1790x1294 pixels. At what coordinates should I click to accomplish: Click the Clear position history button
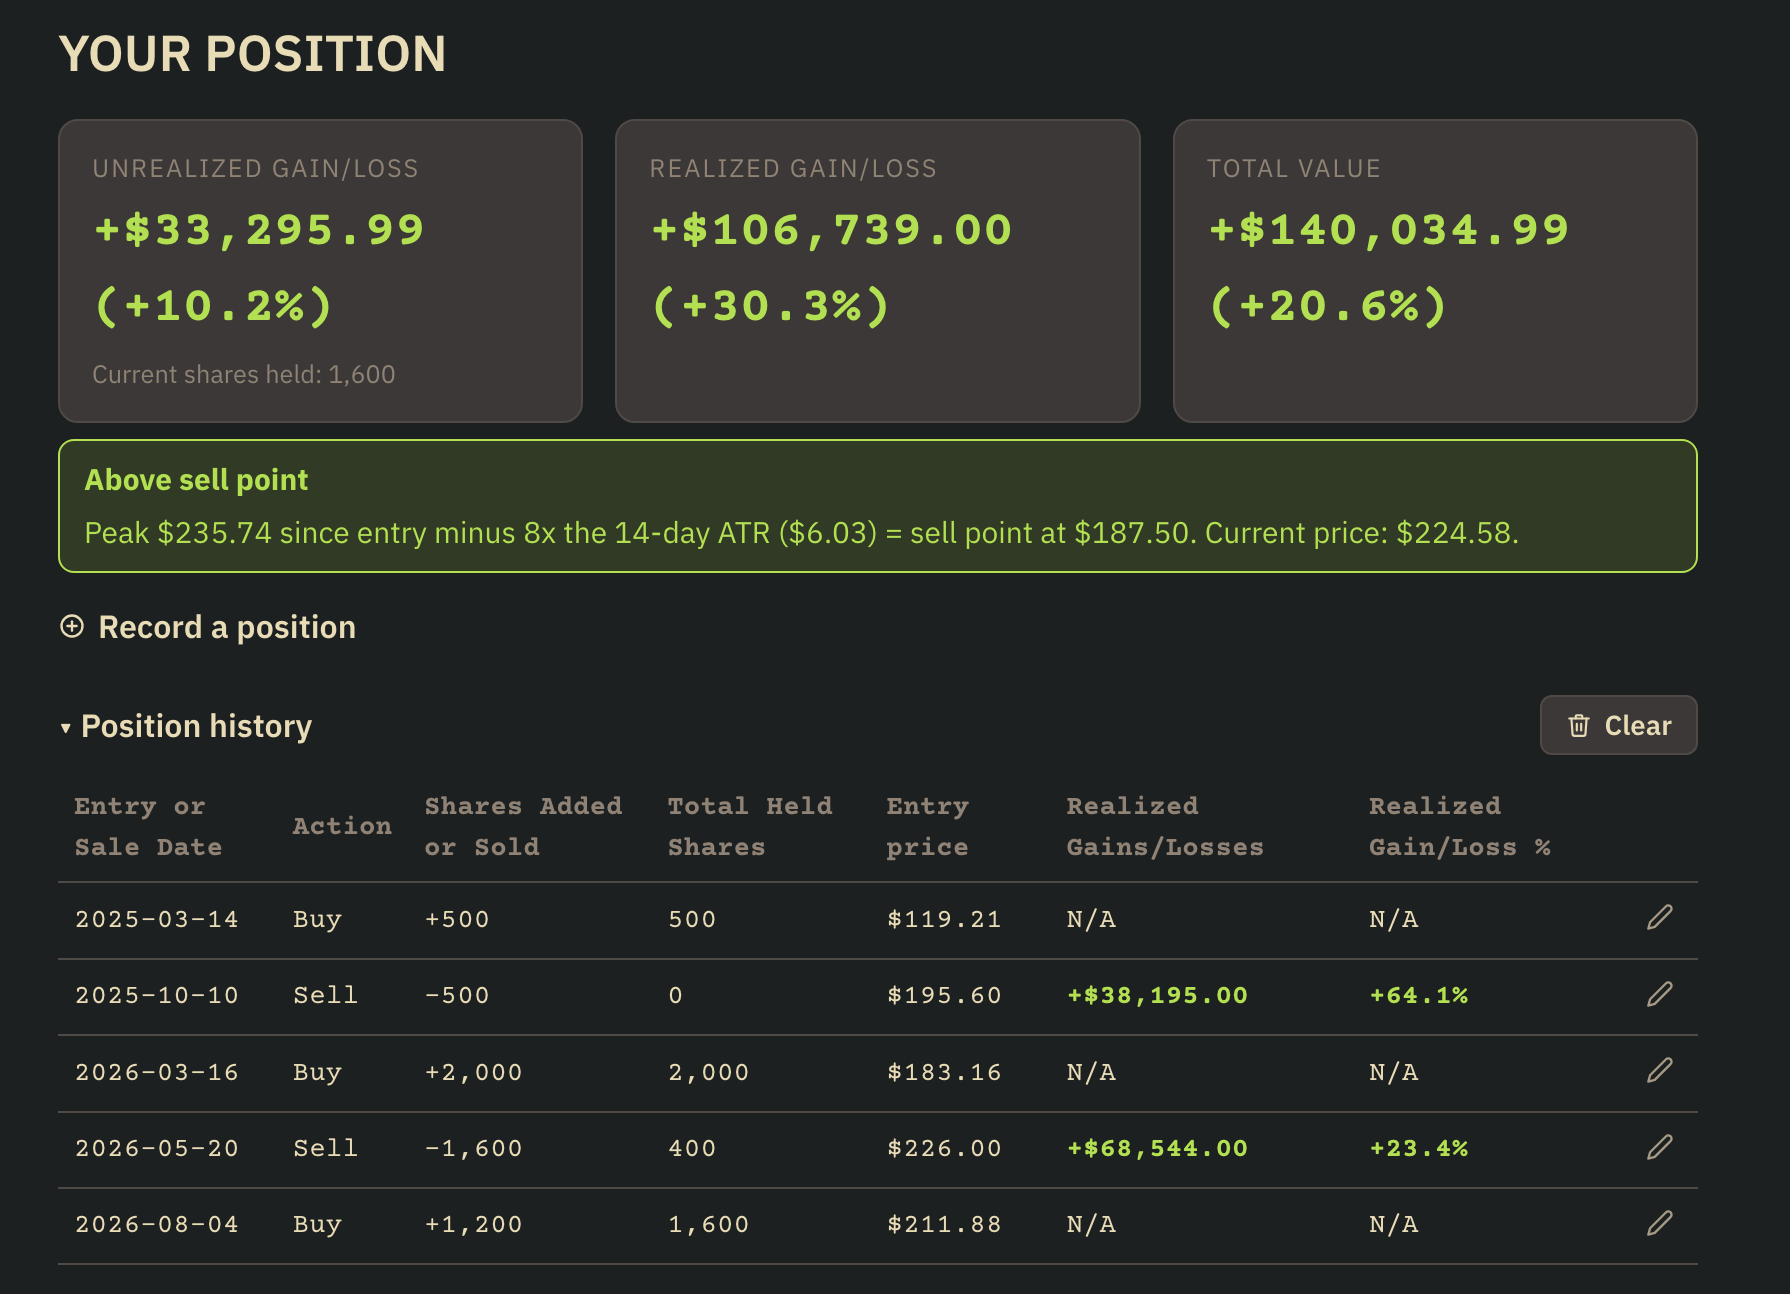(x=1618, y=725)
